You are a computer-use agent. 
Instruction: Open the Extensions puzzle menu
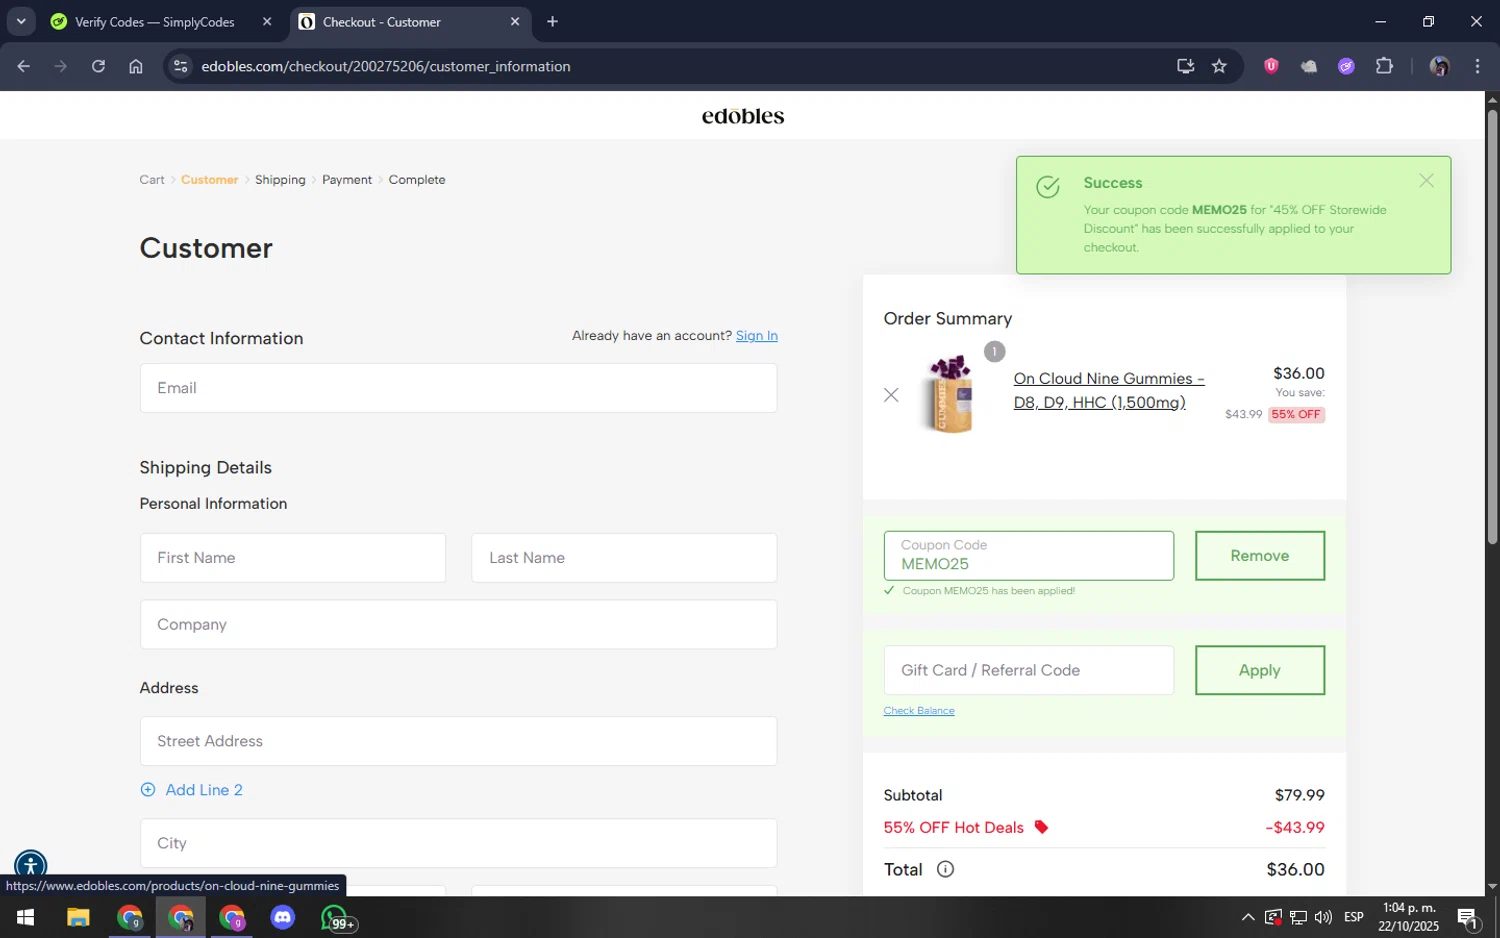[x=1384, y=66]
